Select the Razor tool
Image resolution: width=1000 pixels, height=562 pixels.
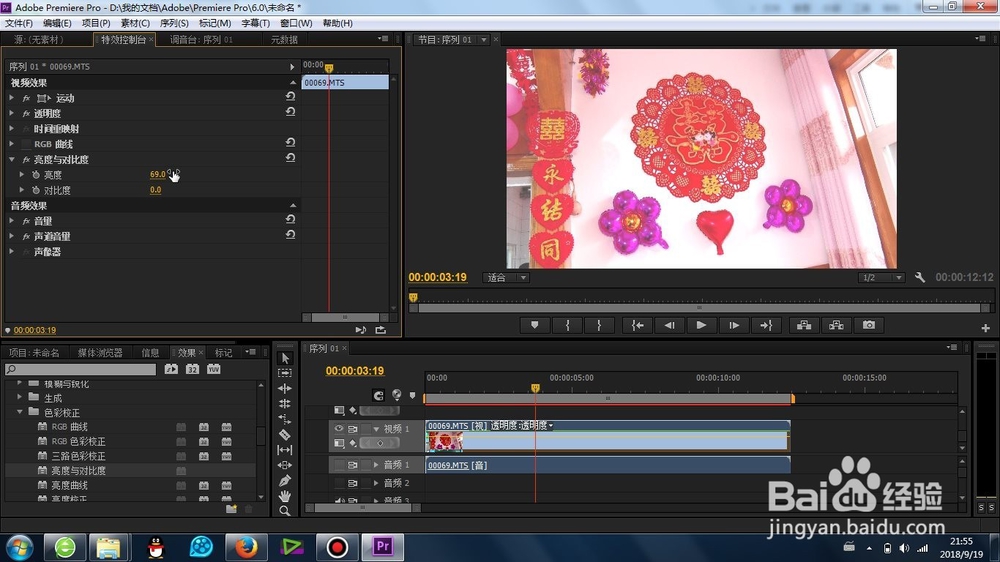click(285, 434)
